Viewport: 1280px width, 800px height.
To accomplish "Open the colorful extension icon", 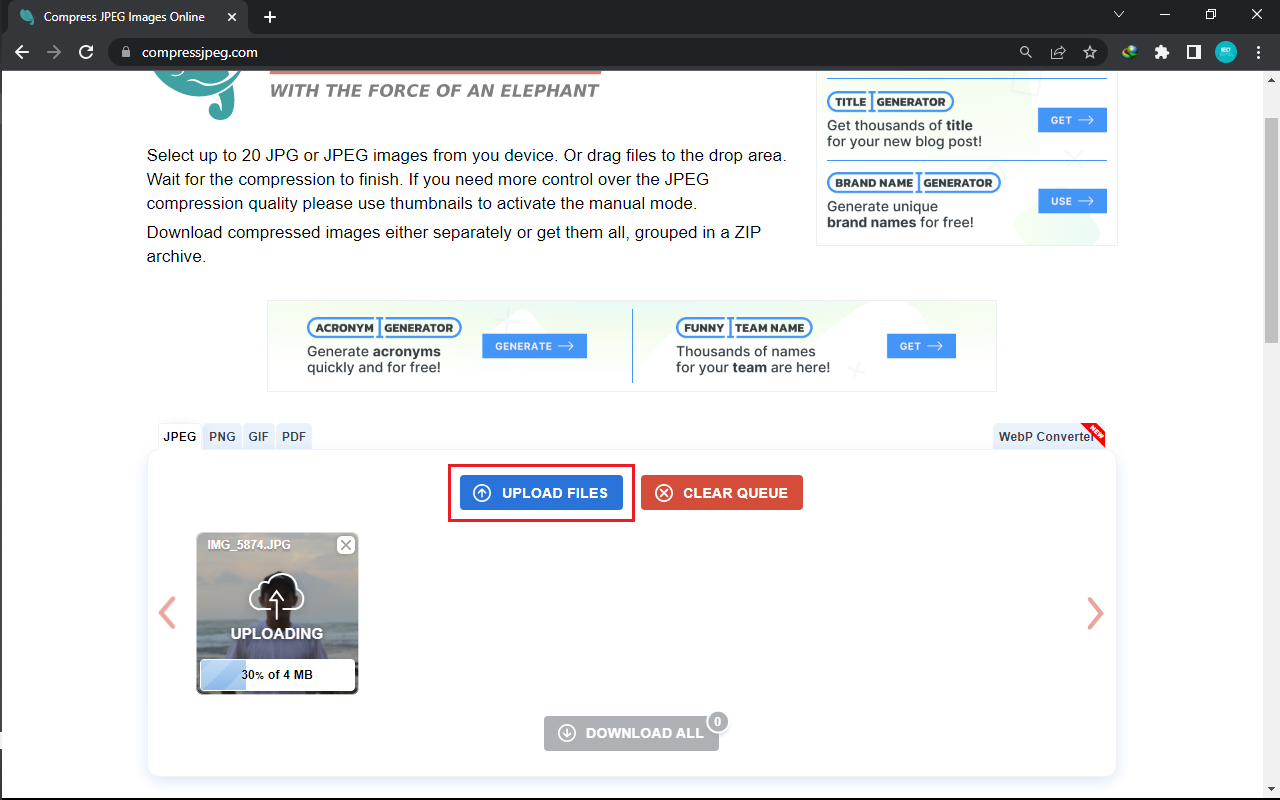I will click(1129, 52).
